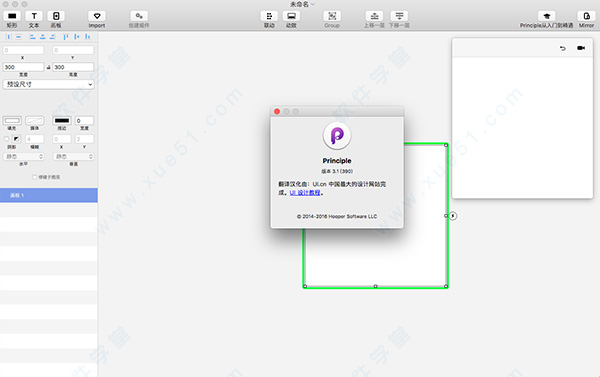Click the Create Component (创建组件) icon
Viewport: 600px width, 377px height.
(x=139, y=16)
